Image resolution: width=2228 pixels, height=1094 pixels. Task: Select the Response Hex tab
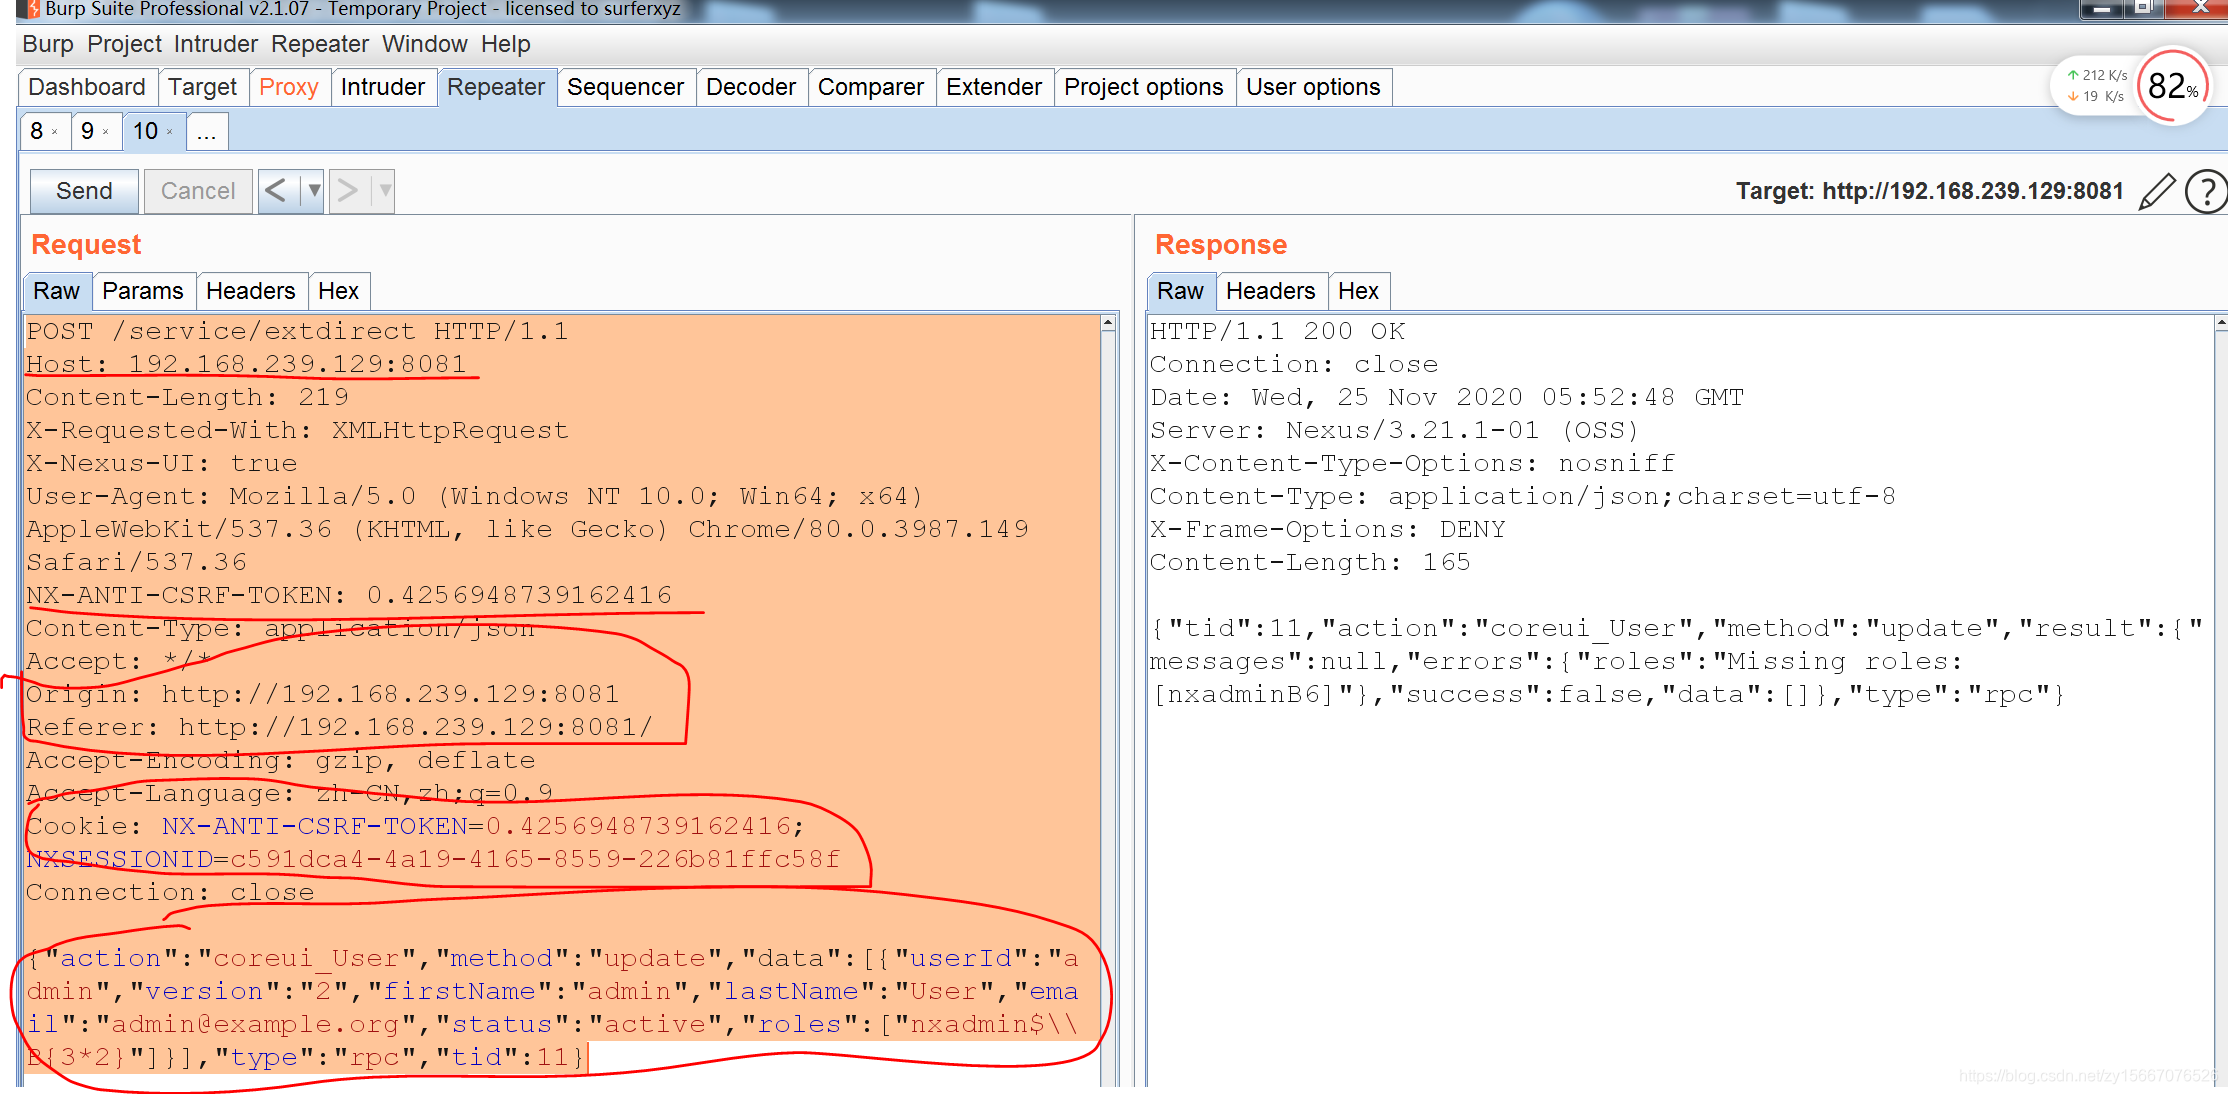1359,291
